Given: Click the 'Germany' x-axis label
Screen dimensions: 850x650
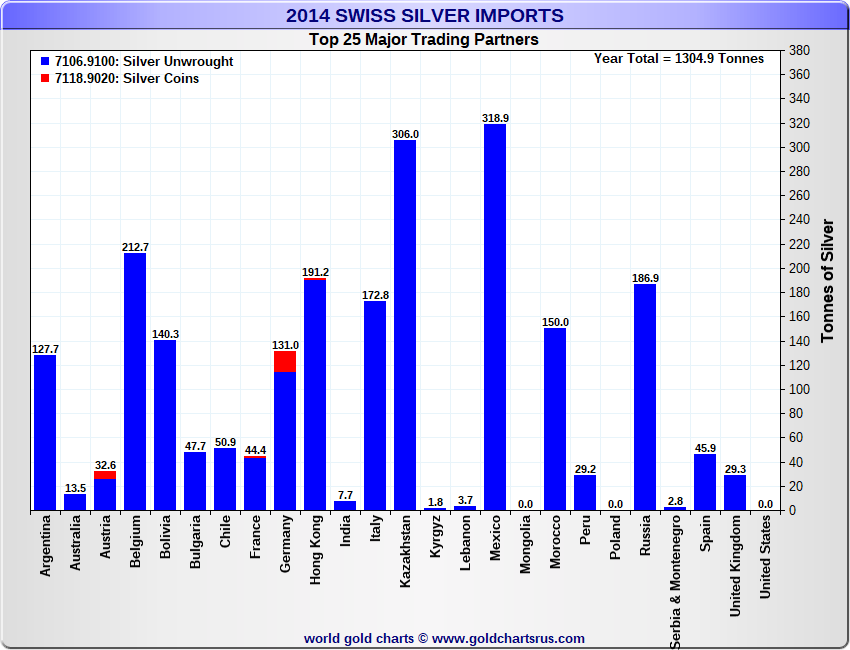Looking at the screenshot, I should pos(285,543).
